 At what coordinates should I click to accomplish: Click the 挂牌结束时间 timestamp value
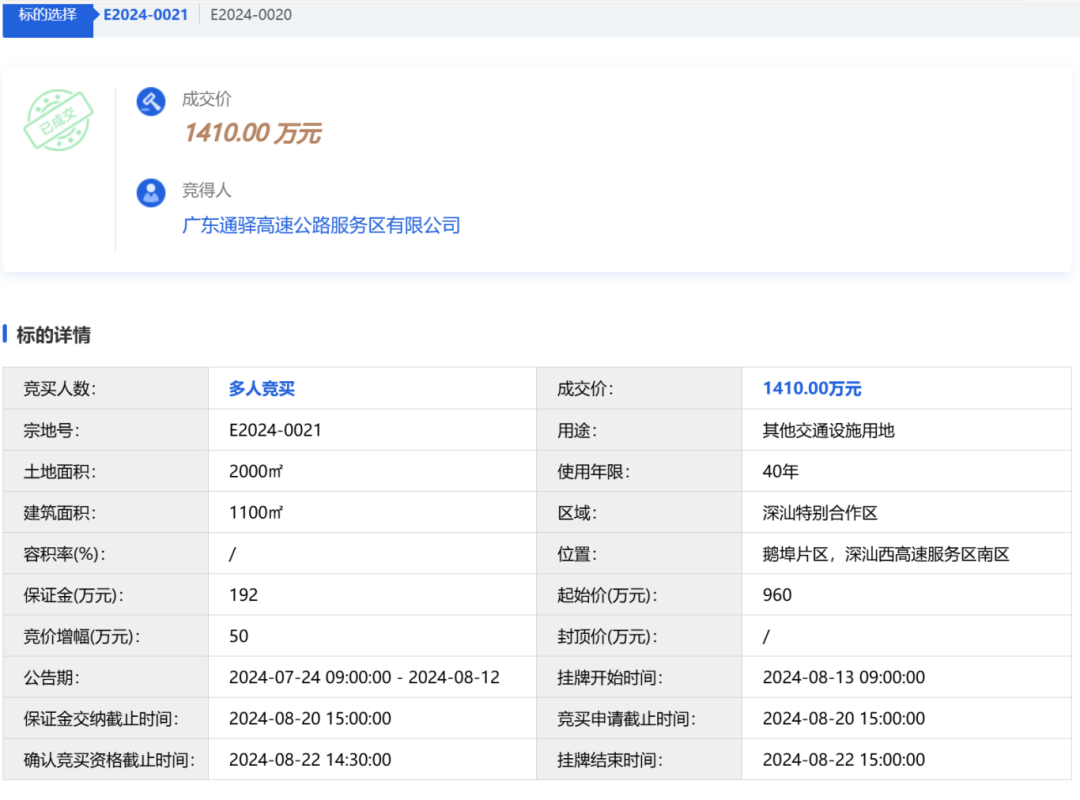coord(843,760)
